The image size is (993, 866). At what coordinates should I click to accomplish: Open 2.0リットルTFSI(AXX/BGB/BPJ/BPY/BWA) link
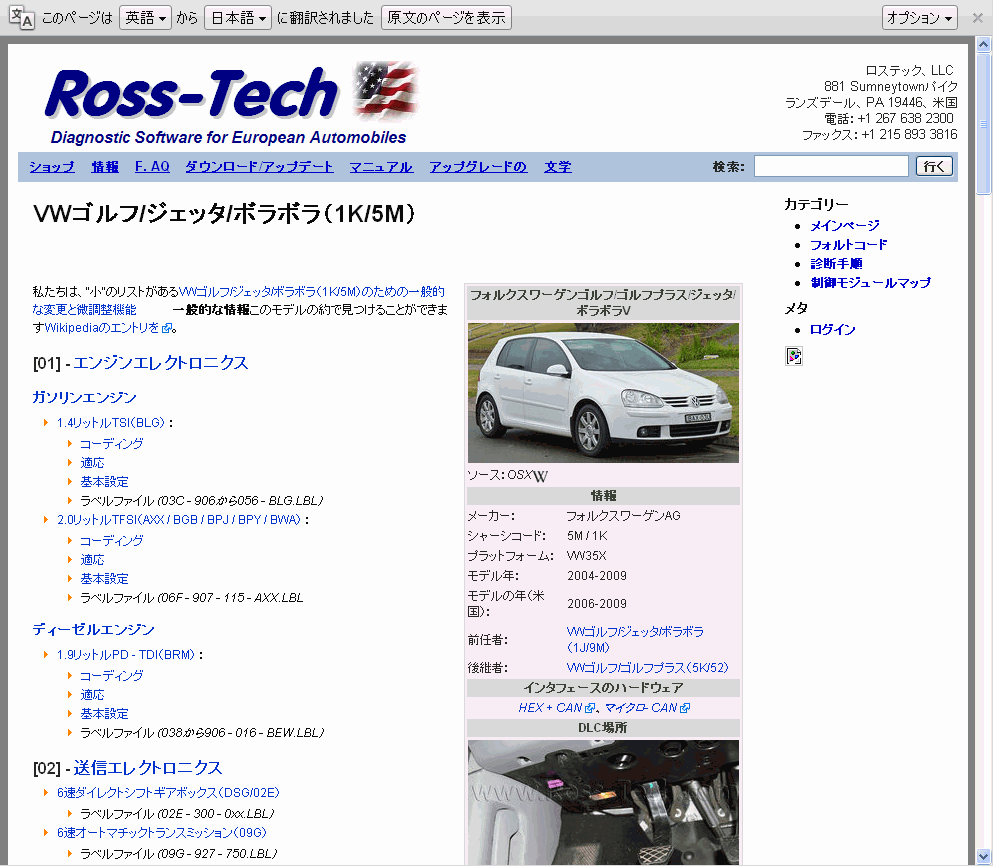179,519
